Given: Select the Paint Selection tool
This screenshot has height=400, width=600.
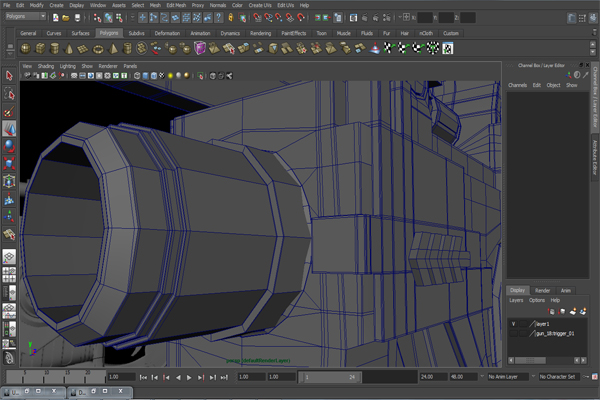Looking at the screenshot, I should pyautogui.click(x=9, y=111).
